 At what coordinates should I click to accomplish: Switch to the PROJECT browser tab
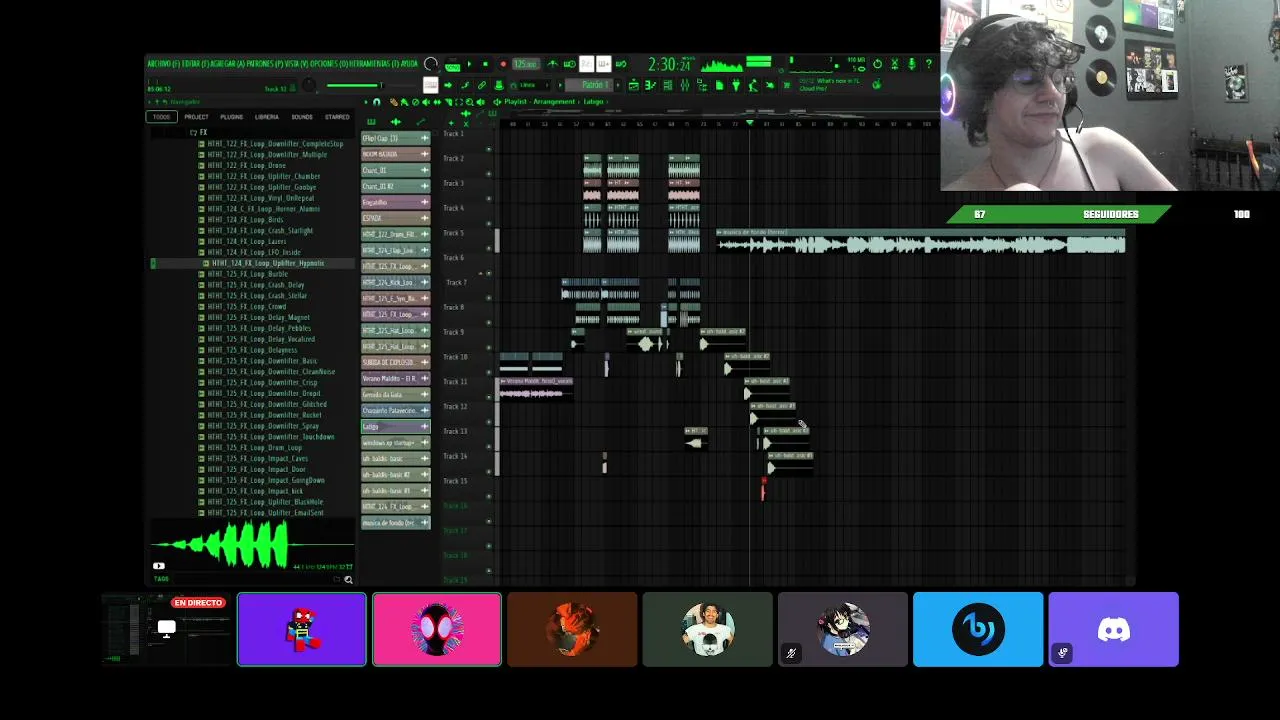[x=196, y=117]
